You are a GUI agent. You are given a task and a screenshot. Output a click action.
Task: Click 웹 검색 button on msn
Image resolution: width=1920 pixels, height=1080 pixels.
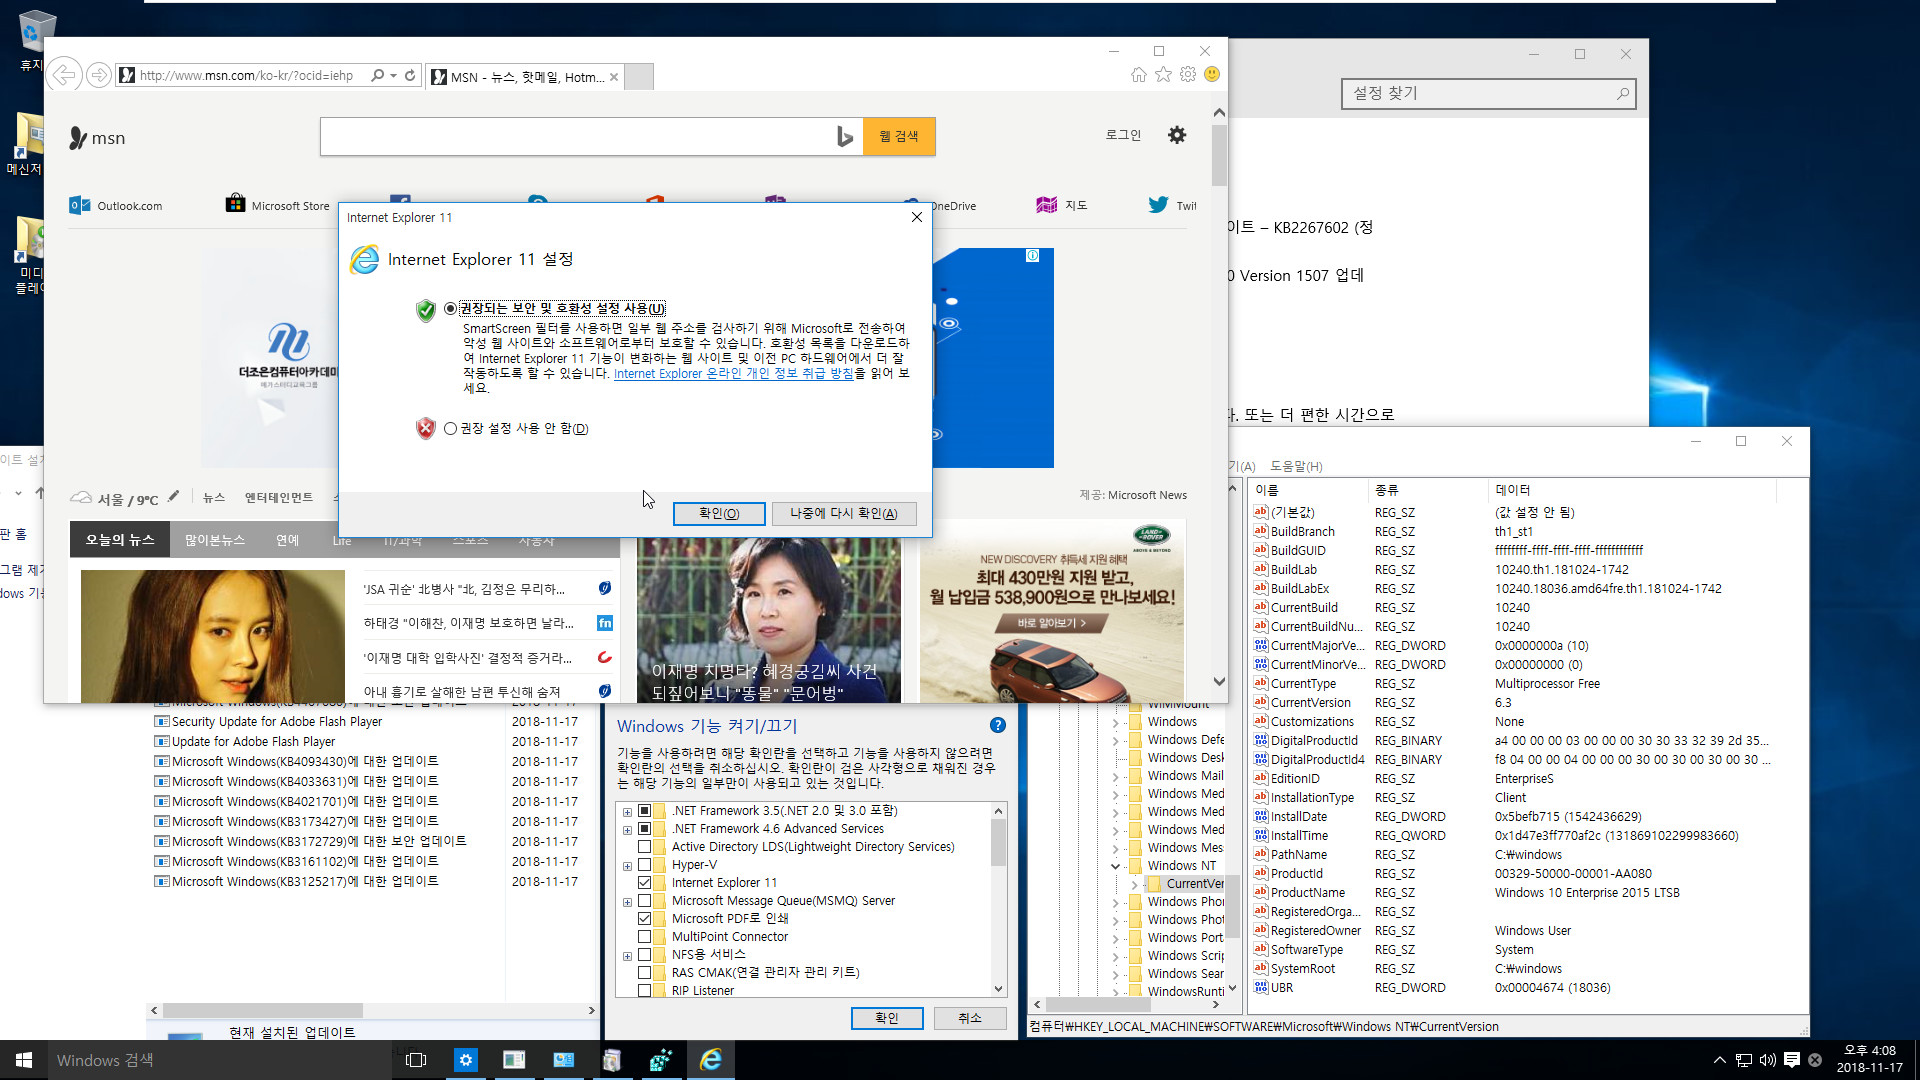point(899,137)
